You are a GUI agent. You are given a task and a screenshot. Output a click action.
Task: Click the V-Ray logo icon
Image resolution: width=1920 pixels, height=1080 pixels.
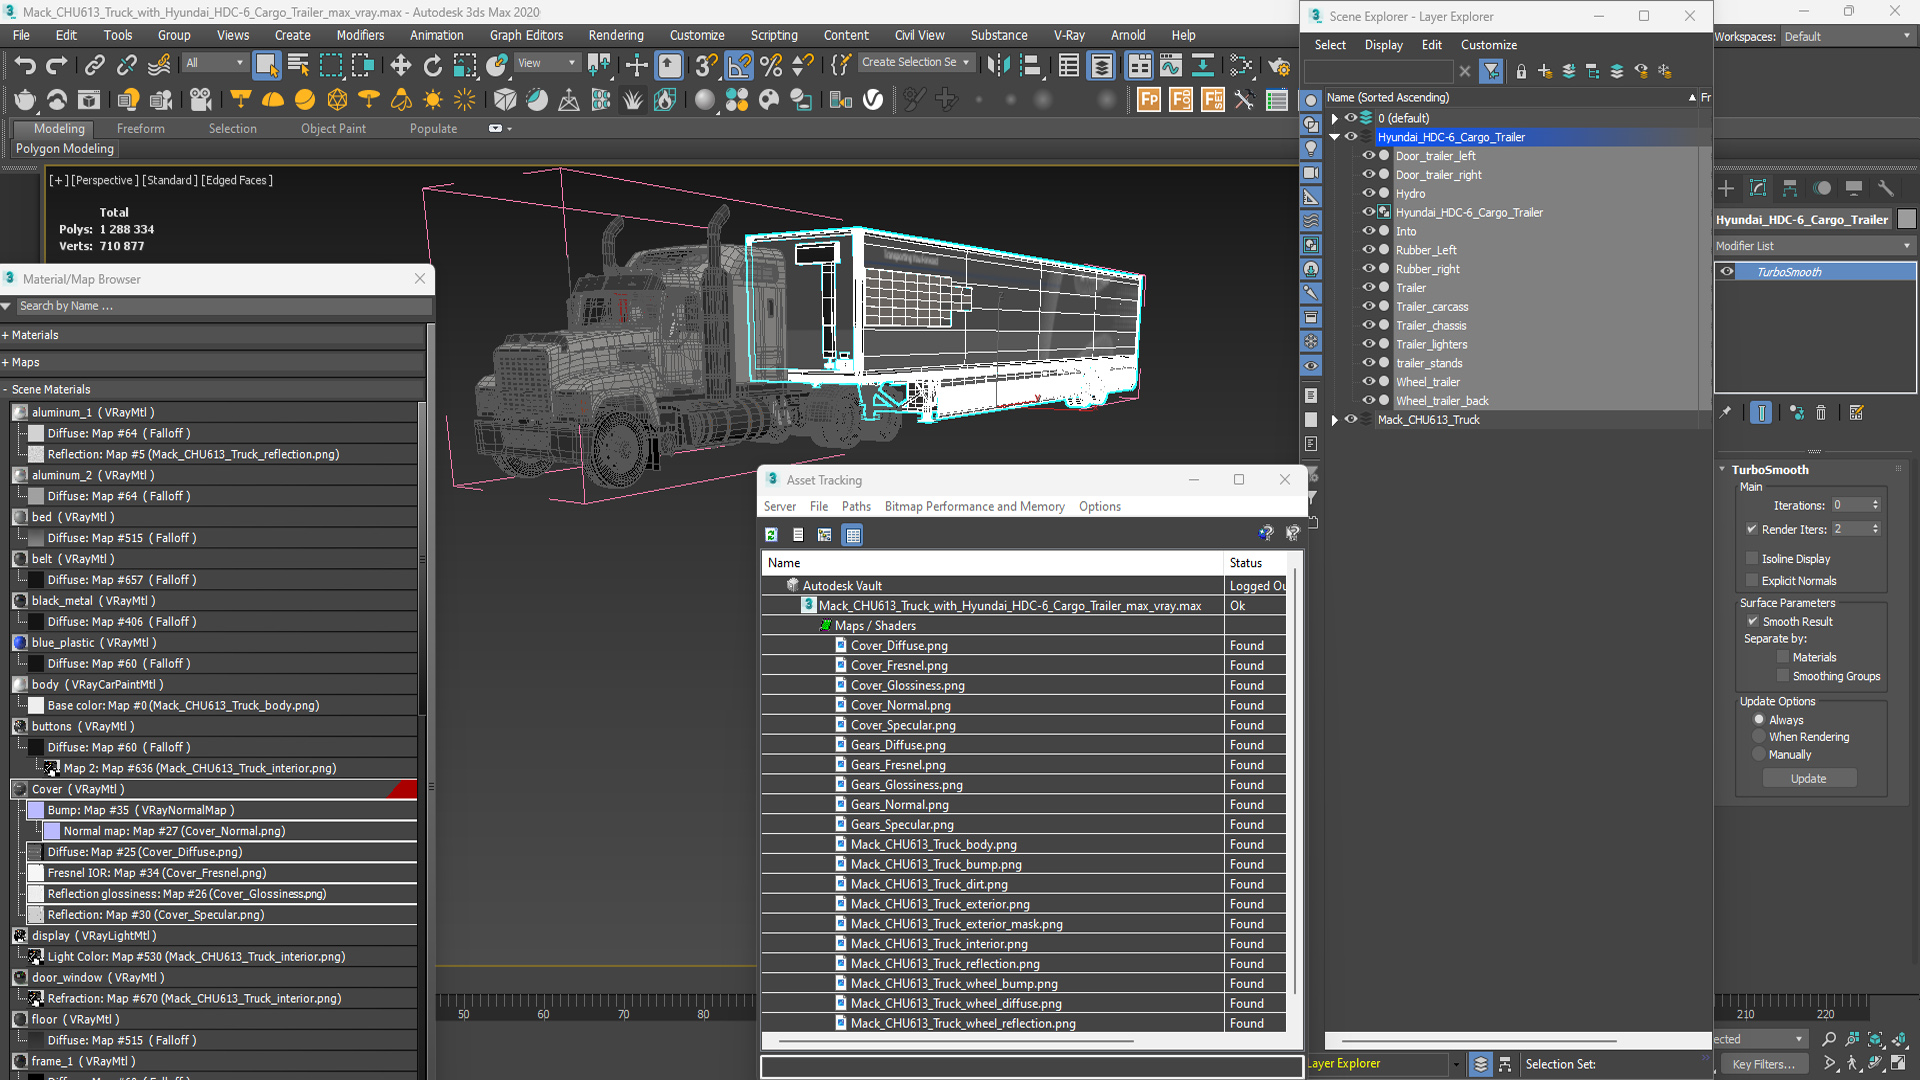tap(873, 100)
